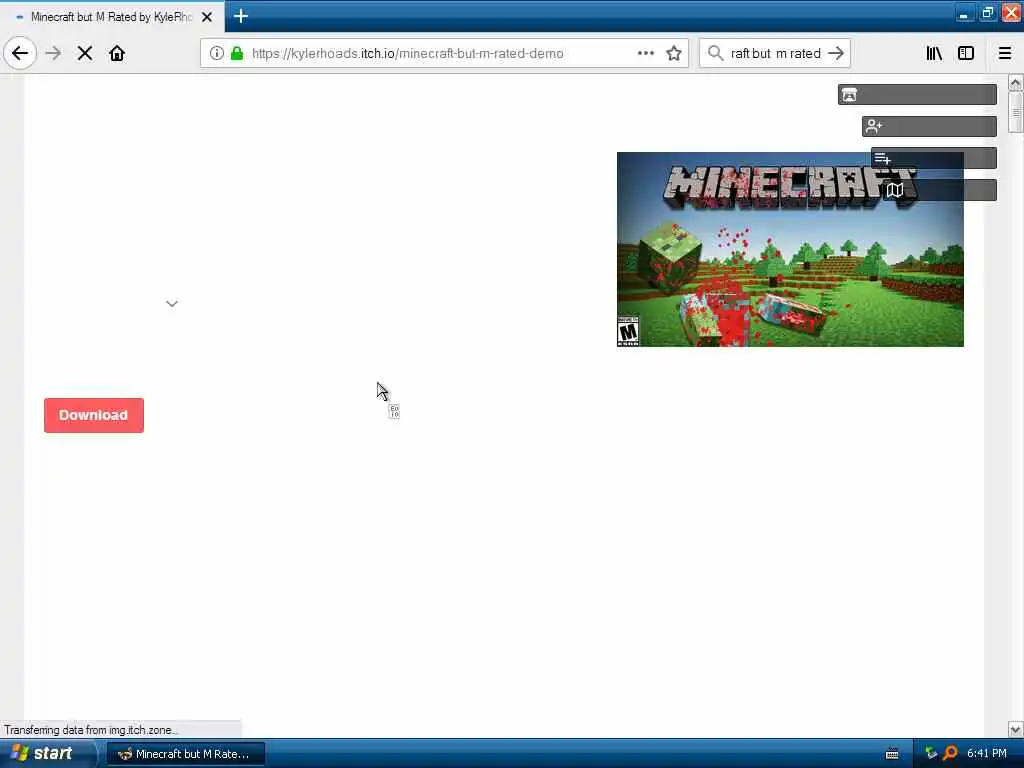Open the Library bookshelf icon
The height and width of the screenshot is (768, 1024).
[x=934, y=53]
